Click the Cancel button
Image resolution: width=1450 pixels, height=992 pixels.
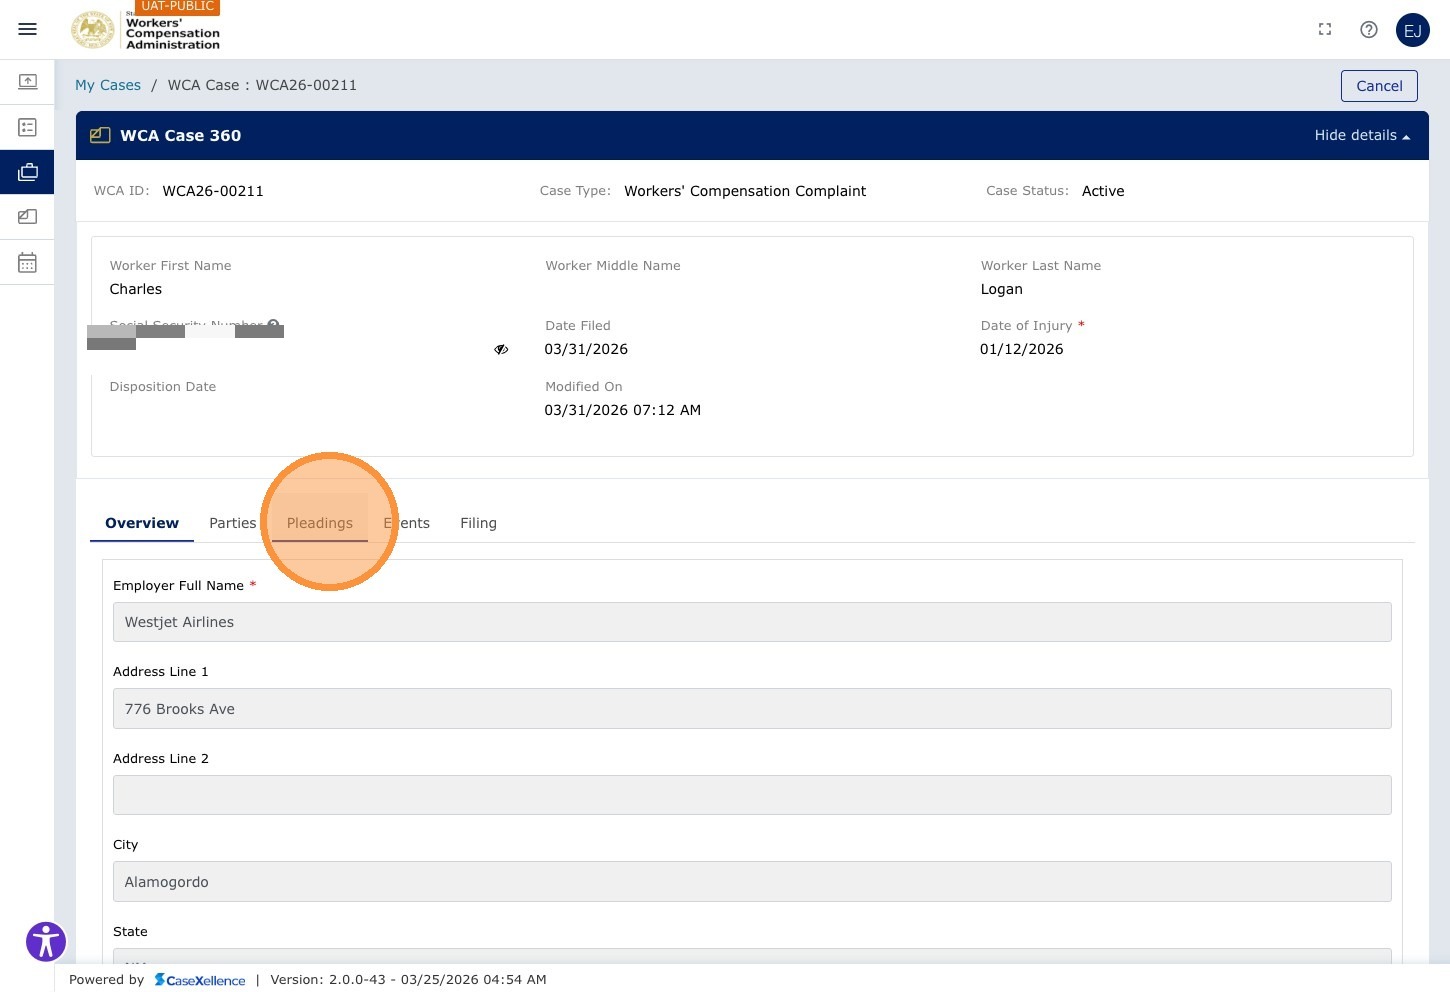tap(1379, 86)
